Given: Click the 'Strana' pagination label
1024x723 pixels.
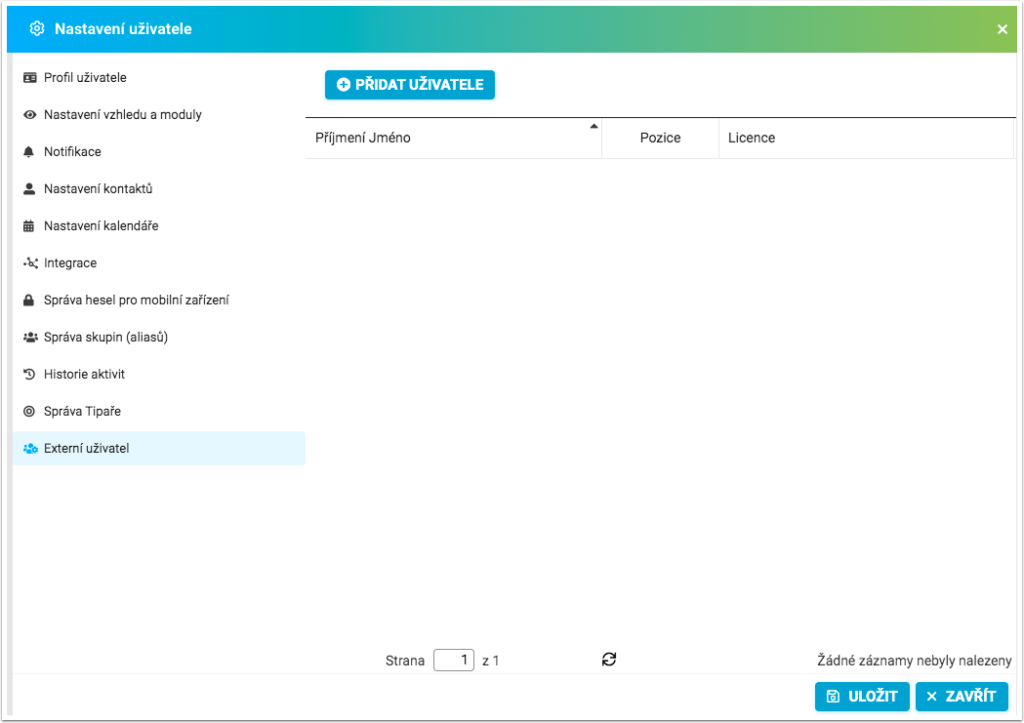Looking at the screenshot, I should pyautogui.click(x=405, y=660).
